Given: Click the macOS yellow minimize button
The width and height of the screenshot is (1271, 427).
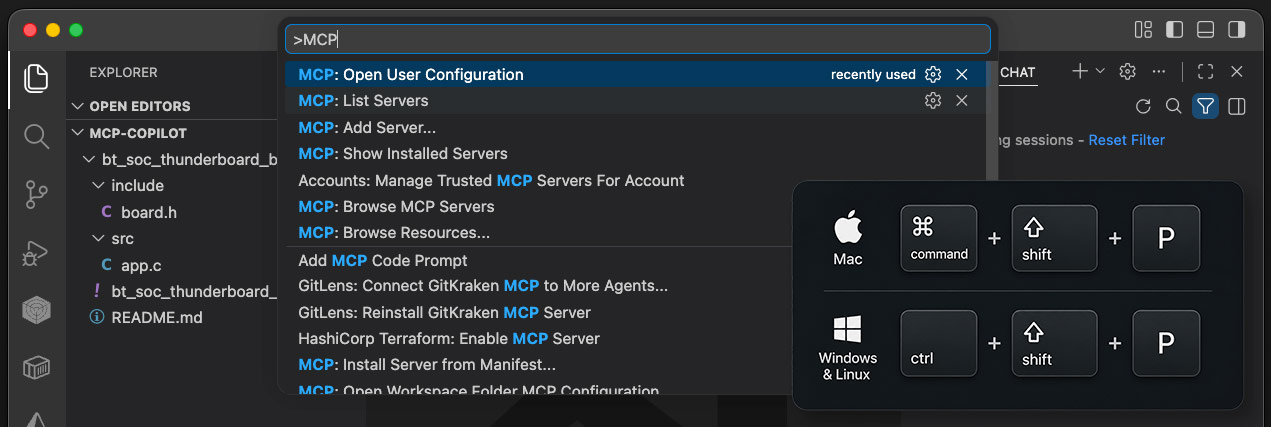Looking at the screenshot, I should tap(53, 31).
